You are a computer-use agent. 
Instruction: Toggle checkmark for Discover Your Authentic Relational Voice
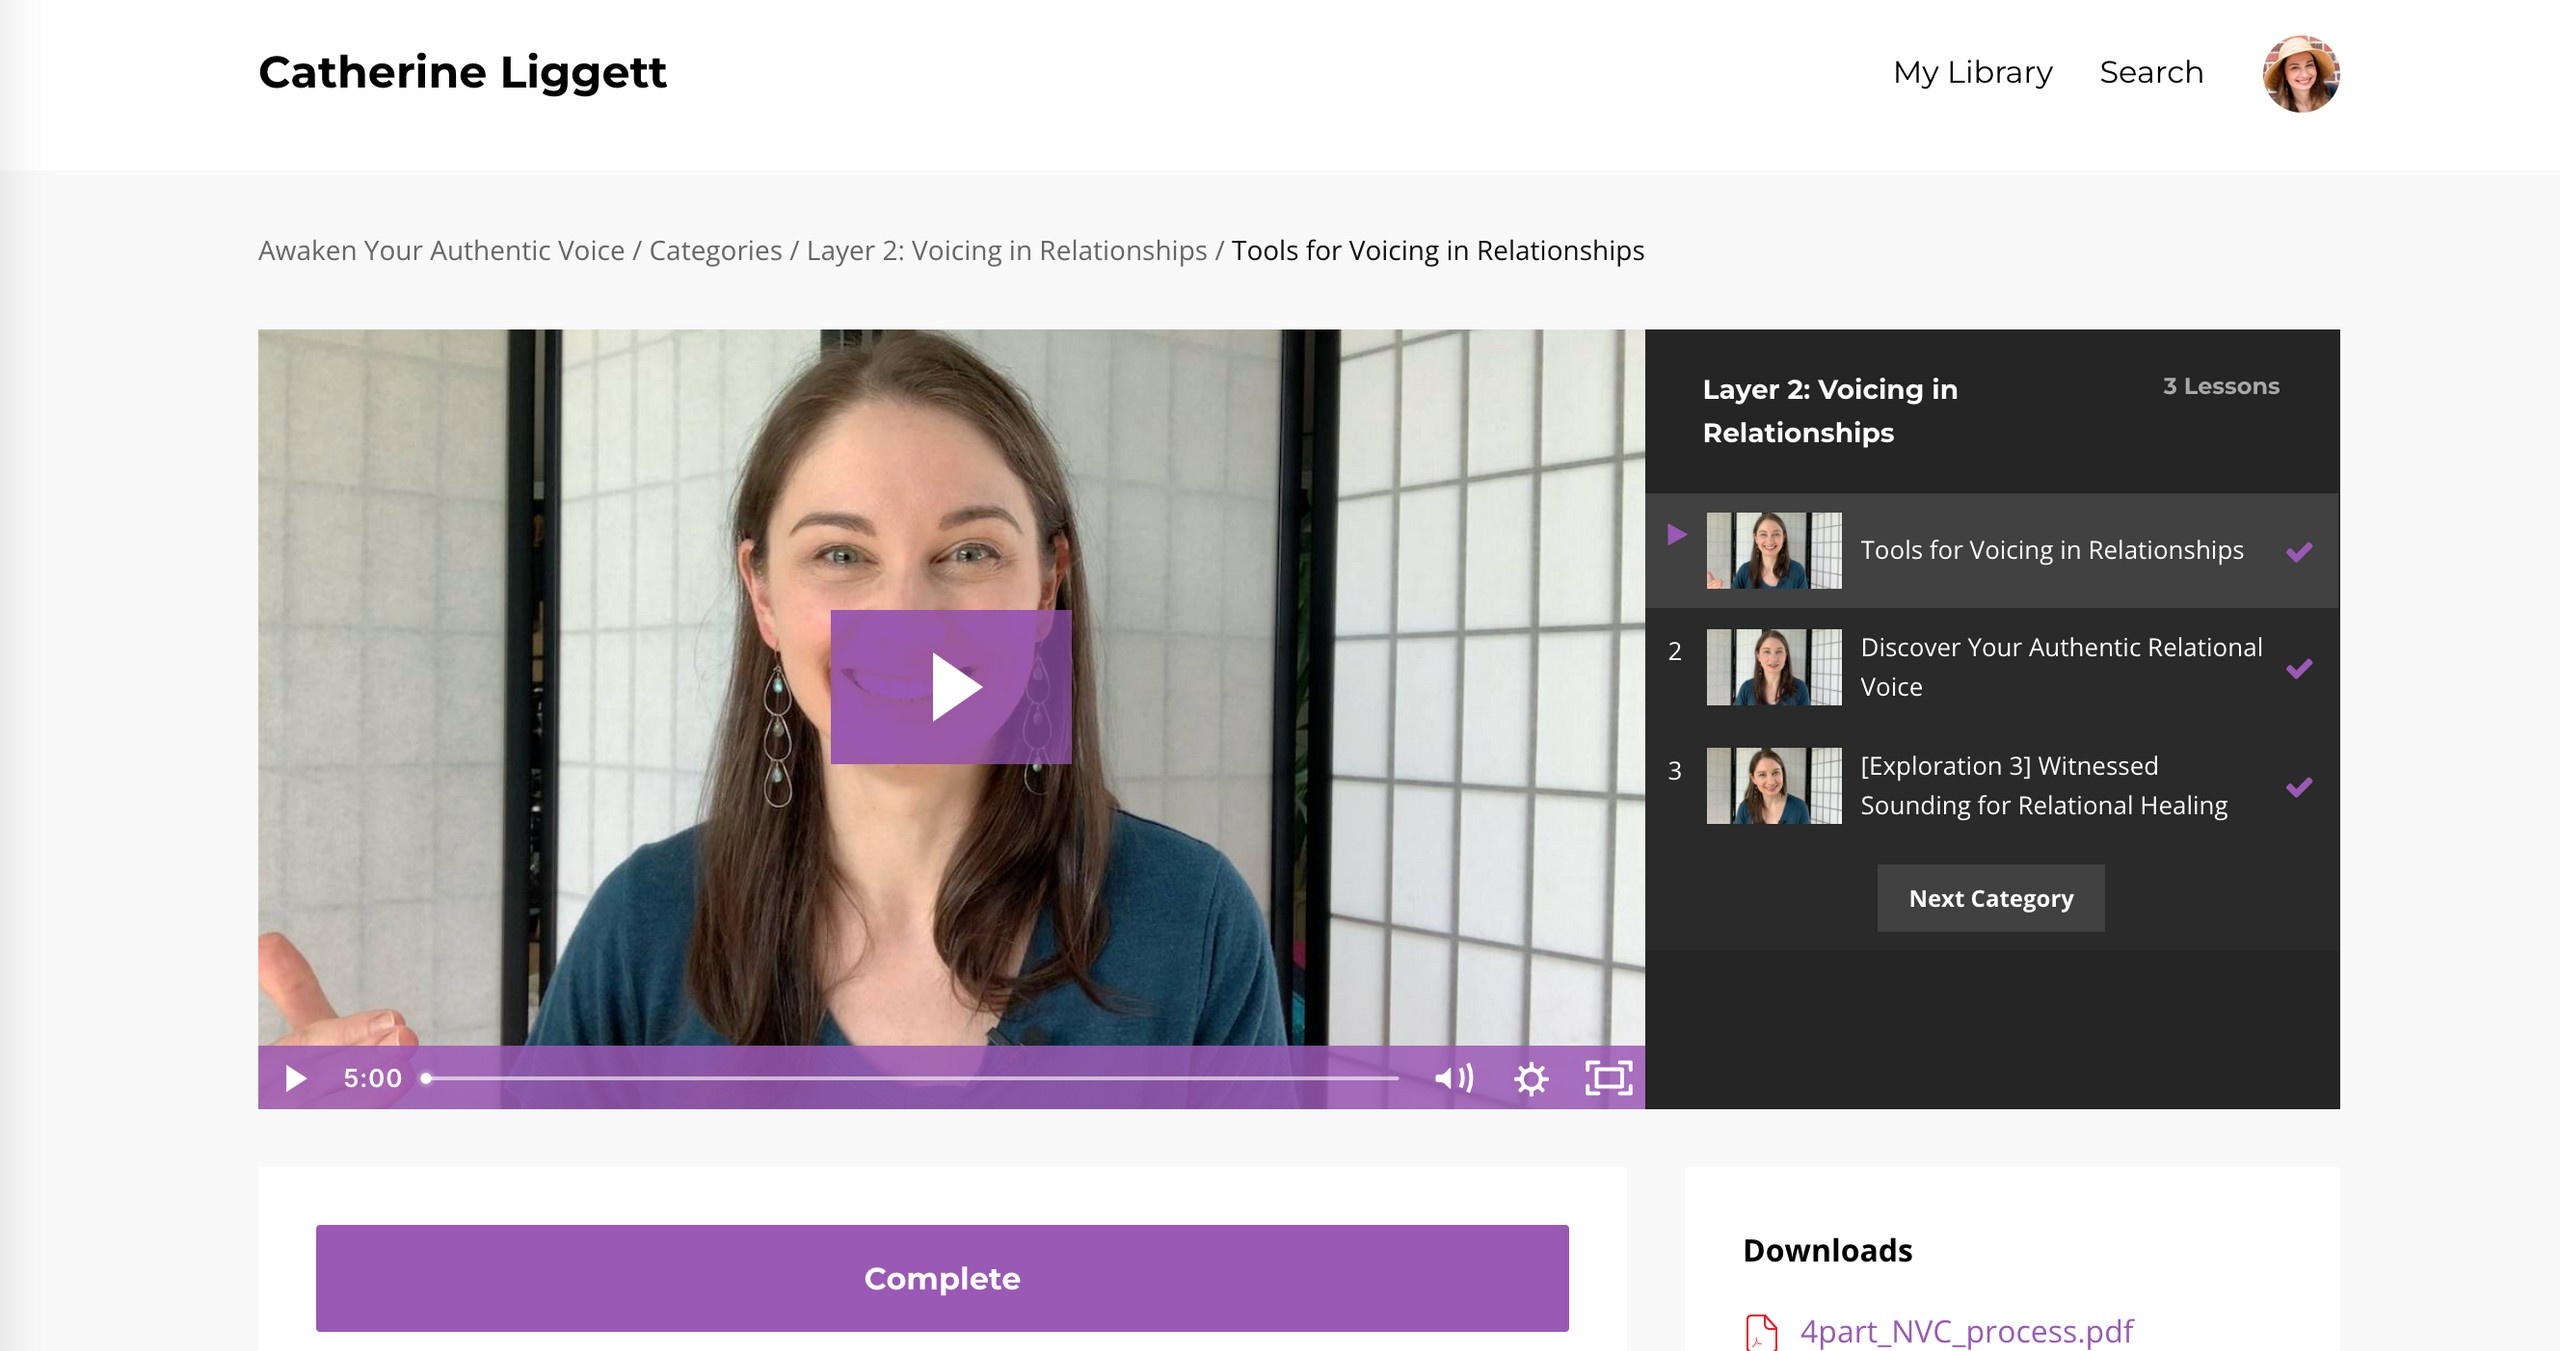(2299, 668)
